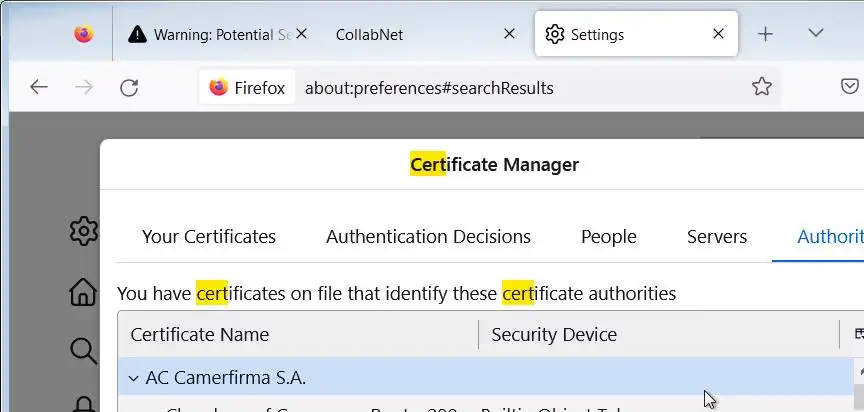Switch to the Authentication Decisions tab
Screen dimensions: 864x412
pos(428,237)
